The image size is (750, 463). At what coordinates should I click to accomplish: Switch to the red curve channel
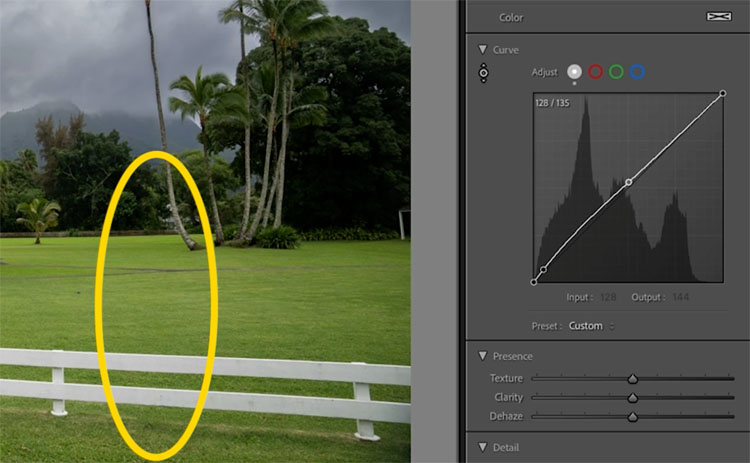[x=595, y=72]
